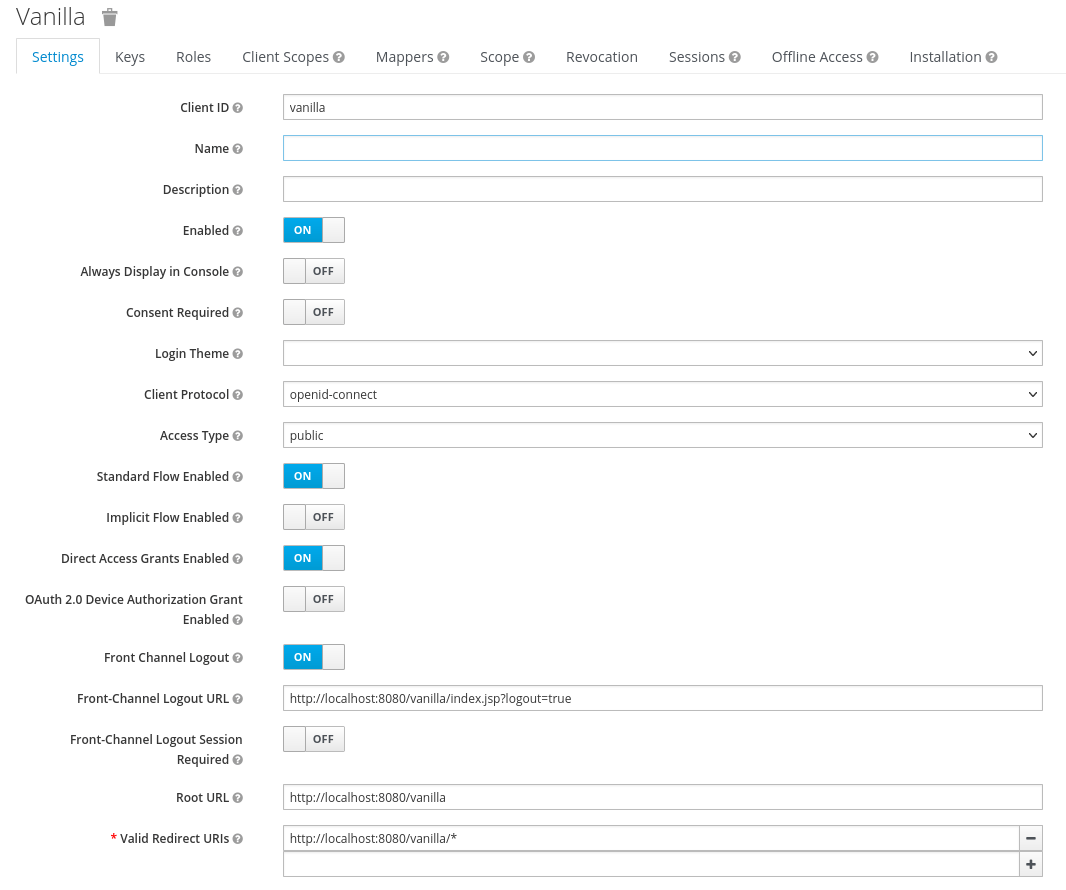Open the Installation tab
The image size is (1066, 890).
944,57
